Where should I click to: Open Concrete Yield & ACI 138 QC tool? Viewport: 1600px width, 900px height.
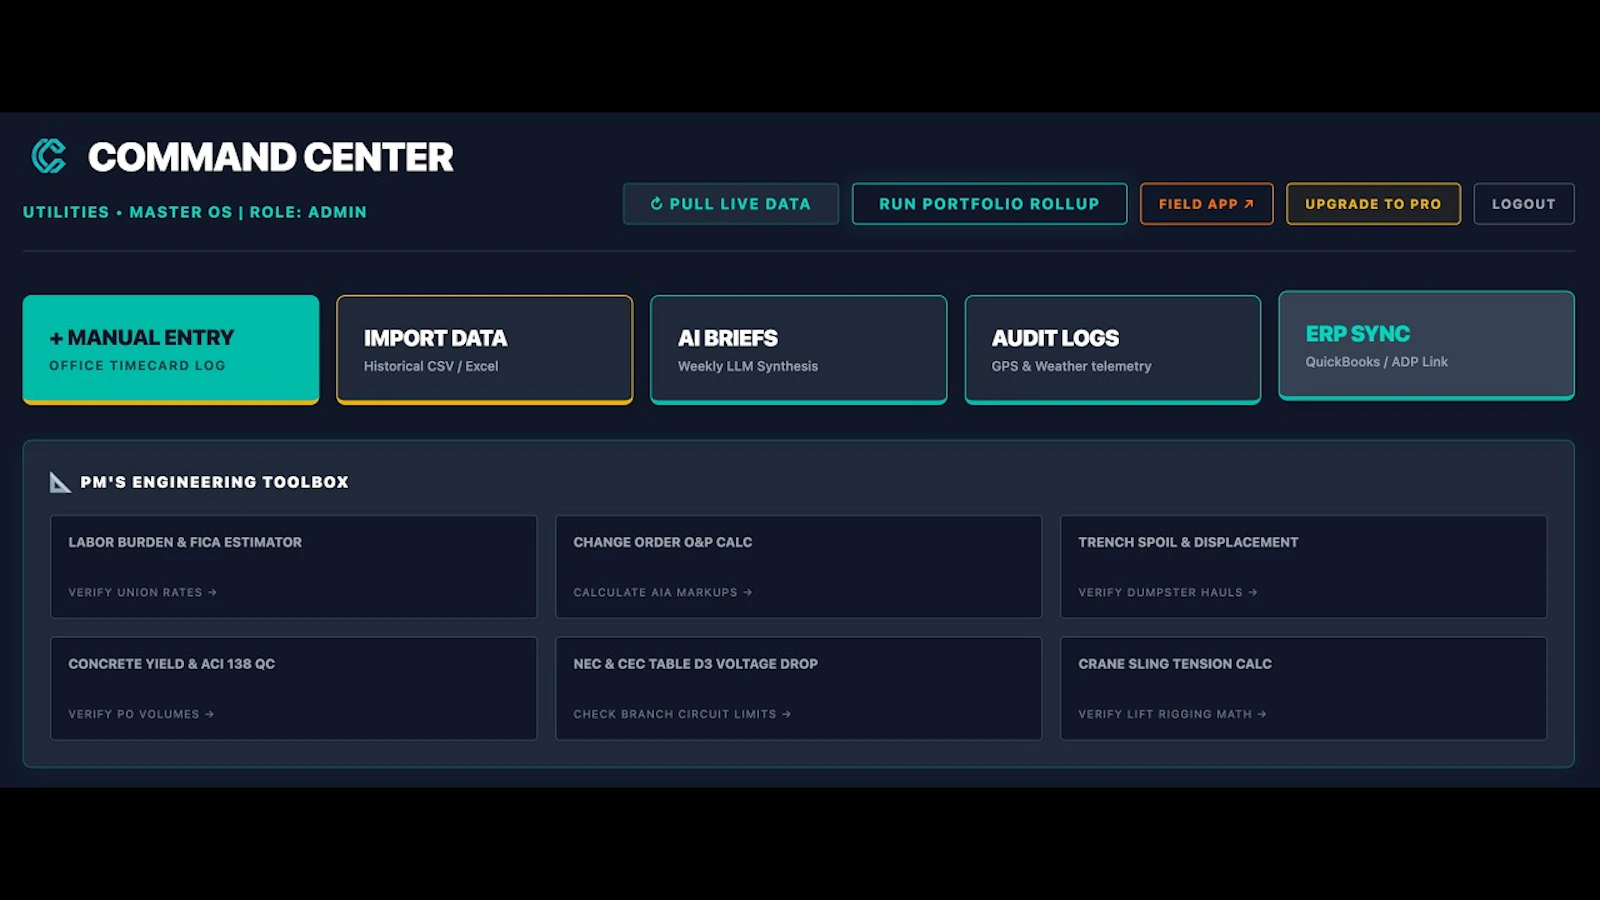(294, 689)
